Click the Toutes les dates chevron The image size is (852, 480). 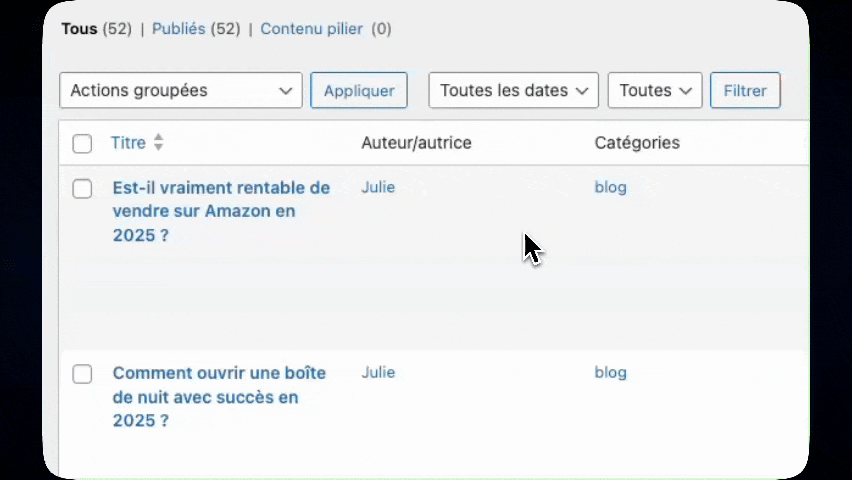coord(582,91)
